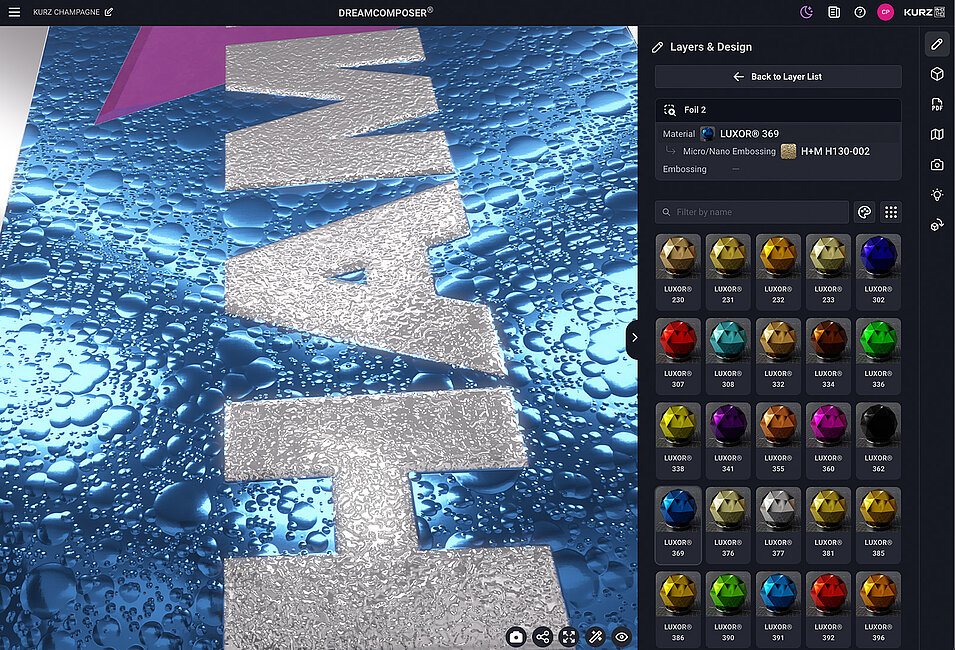Select LUXOR 385 gold swatch

pos(878,525)
